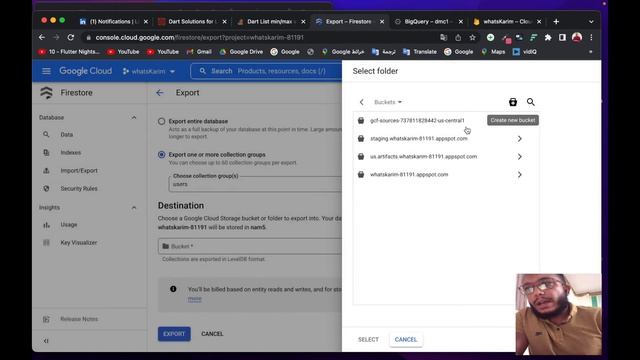
Task: Click the browser back button
Action: [42, 37]
